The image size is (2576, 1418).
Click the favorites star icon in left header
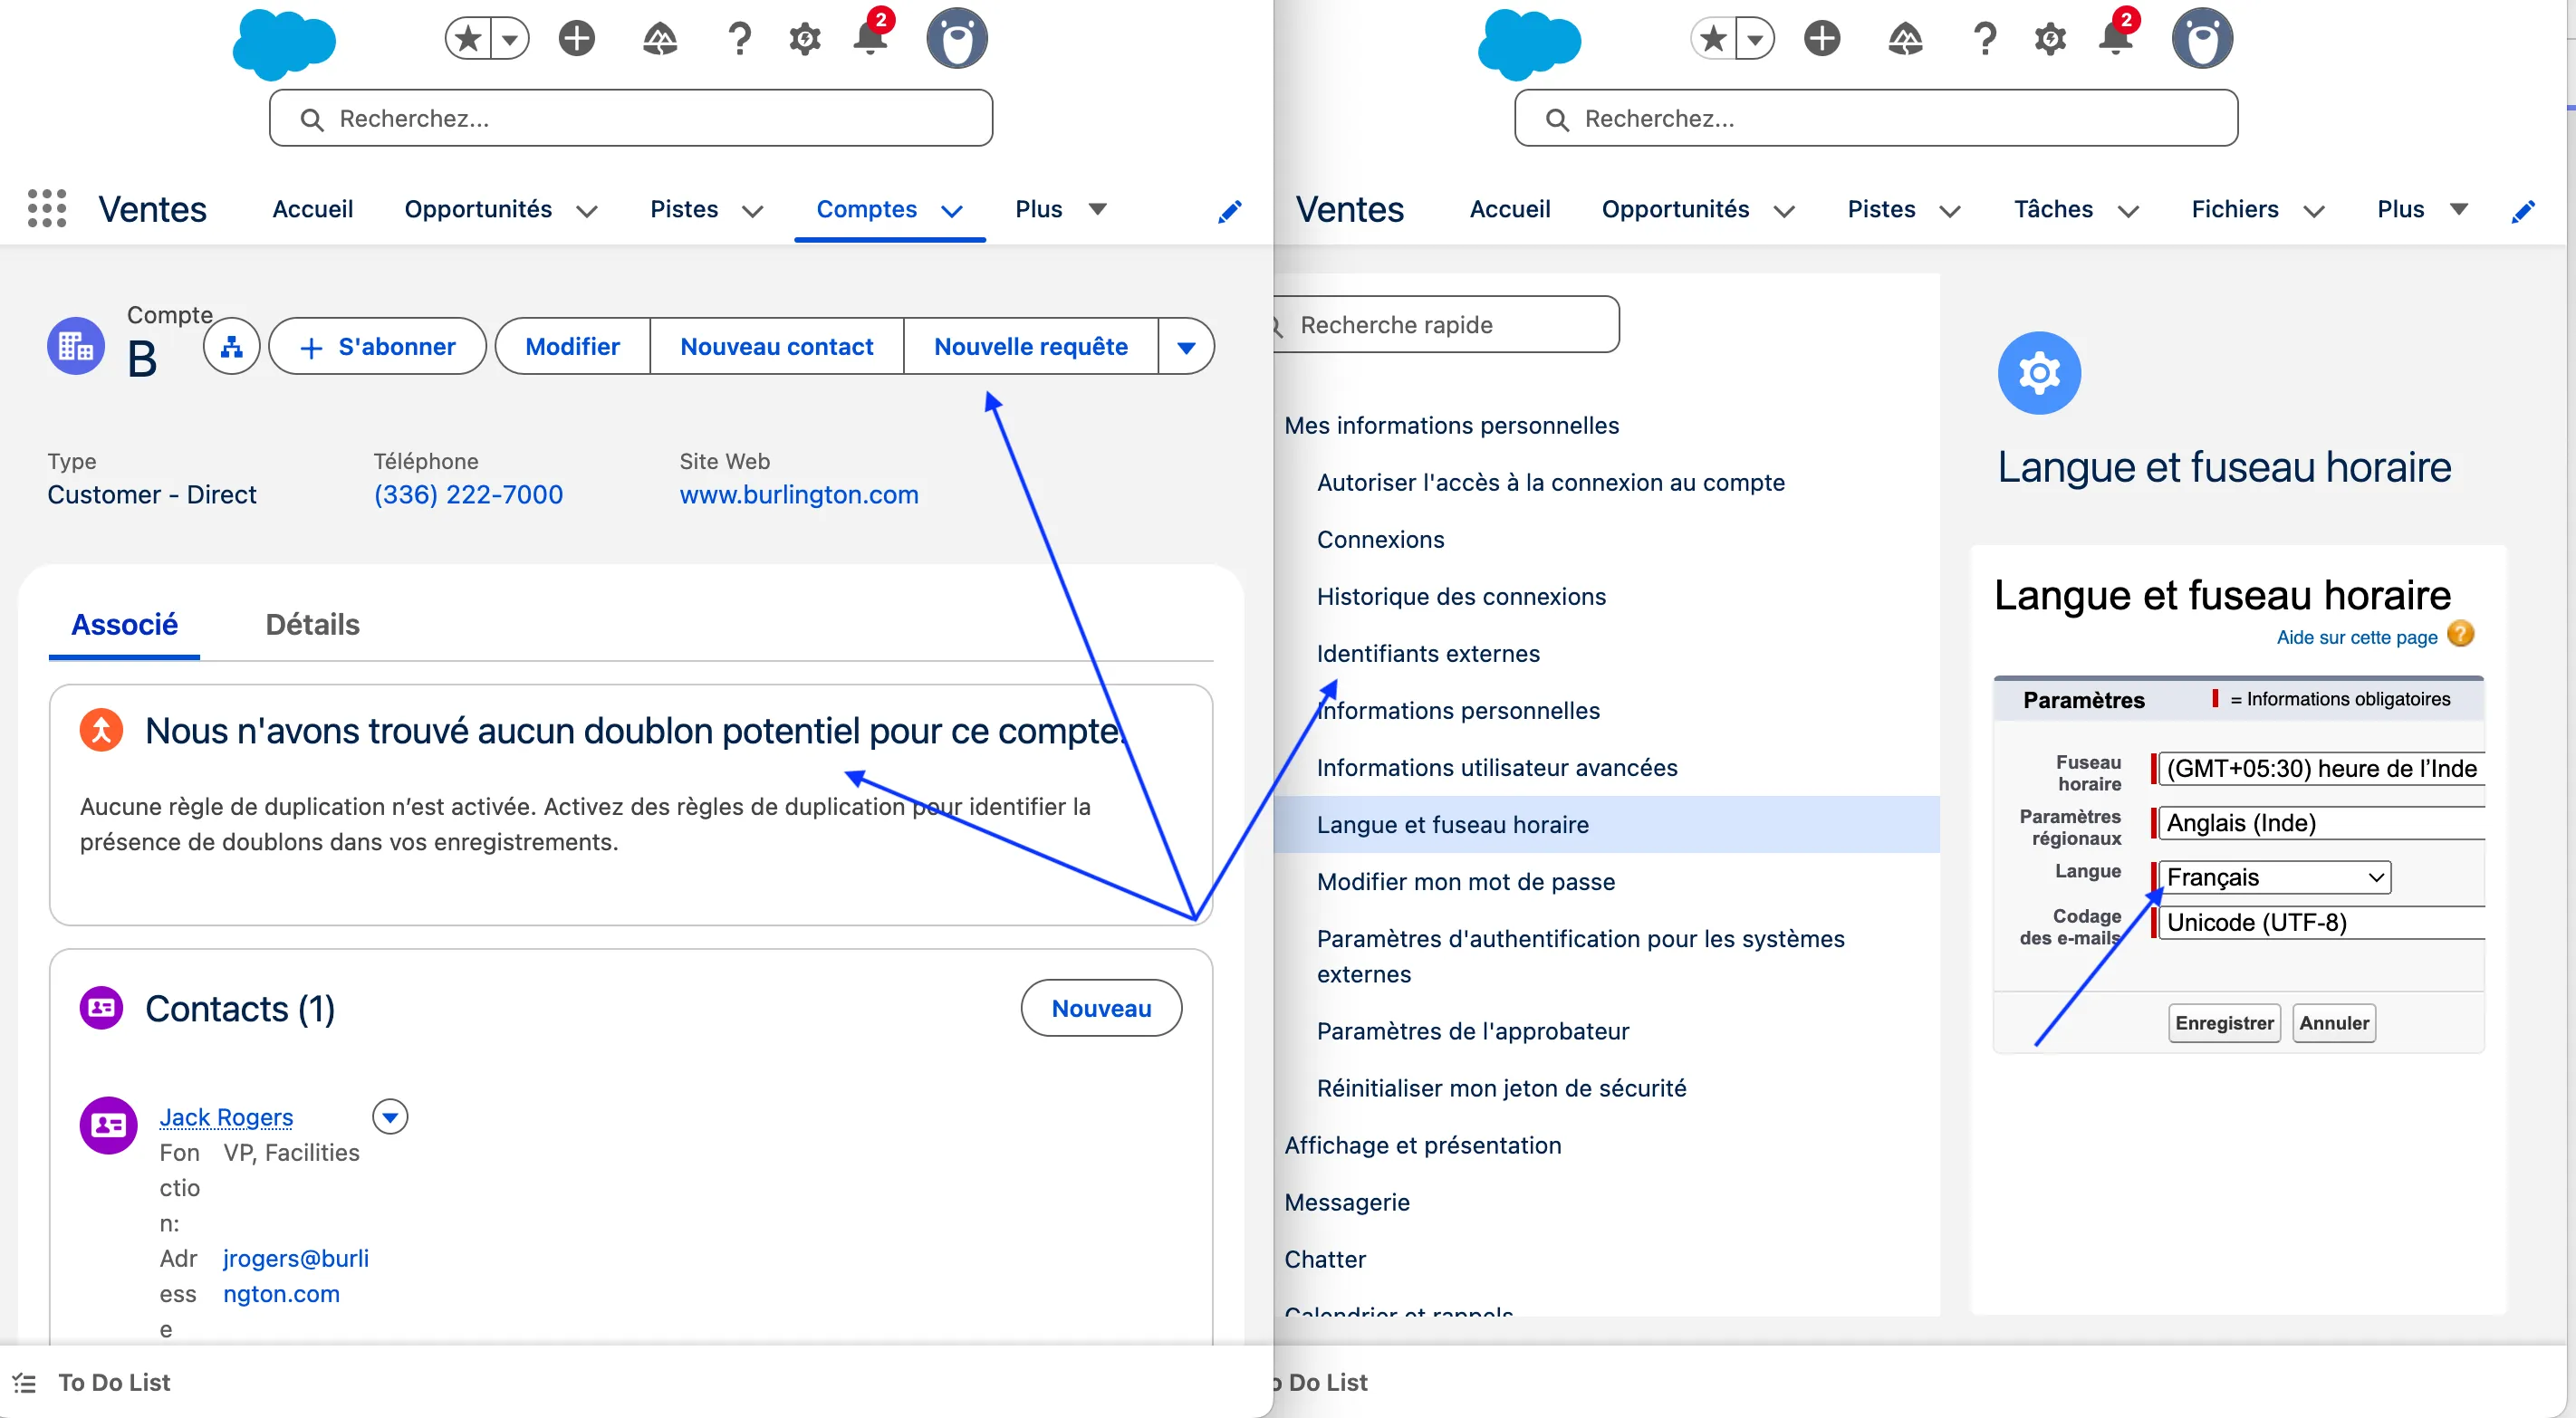[x=468, y=40]
